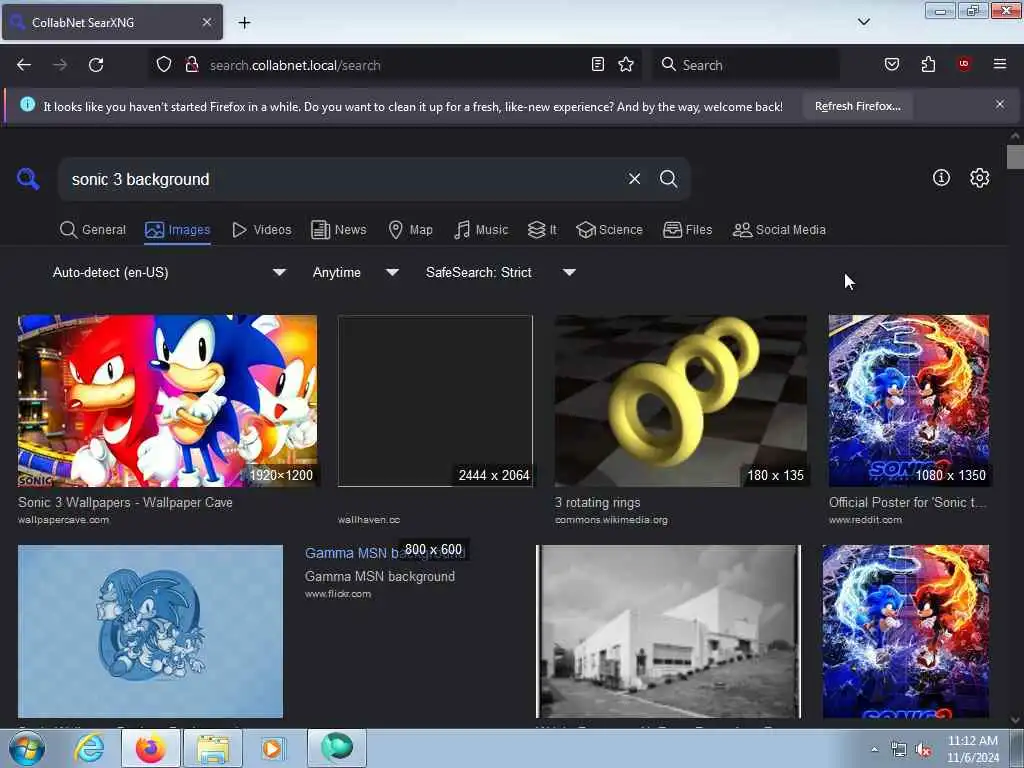The image size is (1024, 768).
Task: Open tracking protection shield icon
Action: click(164, 64)
